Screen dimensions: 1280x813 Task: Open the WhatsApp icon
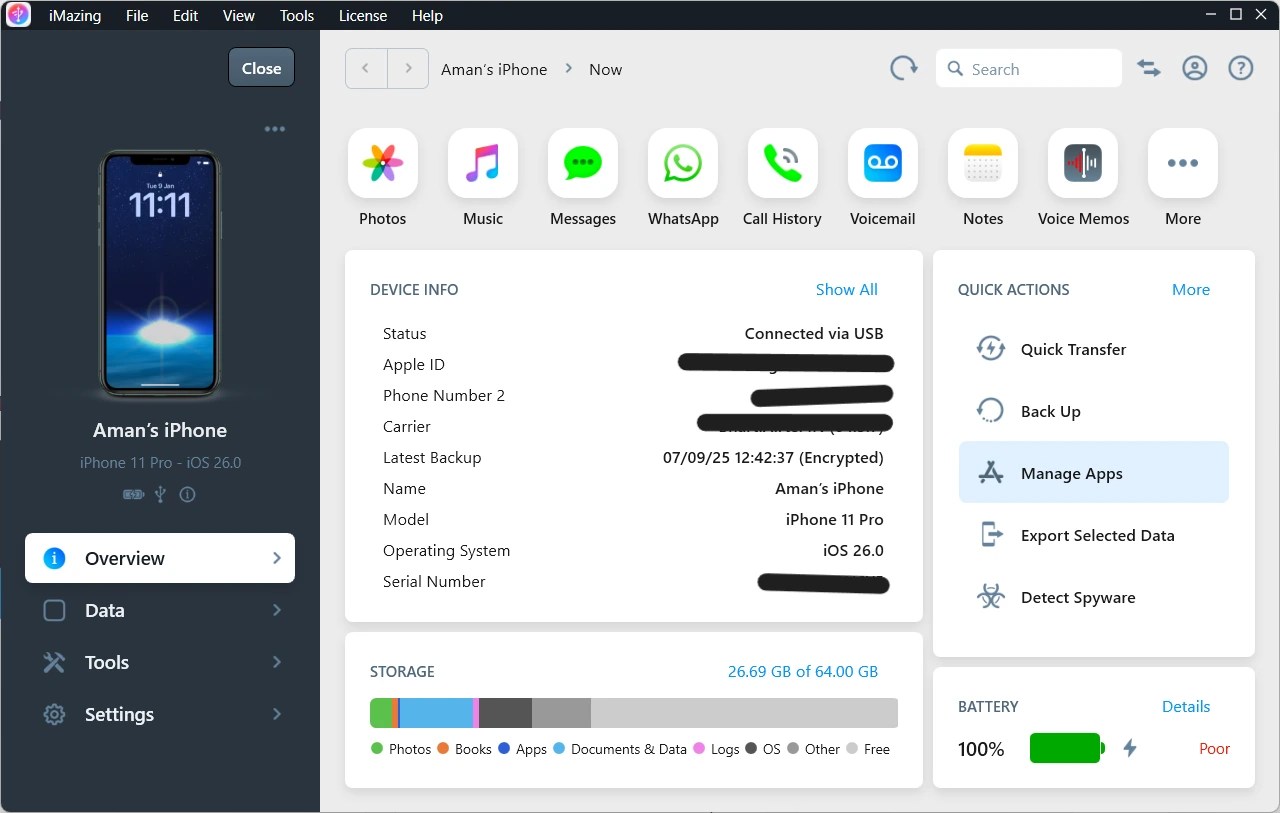tap(683, 163)
